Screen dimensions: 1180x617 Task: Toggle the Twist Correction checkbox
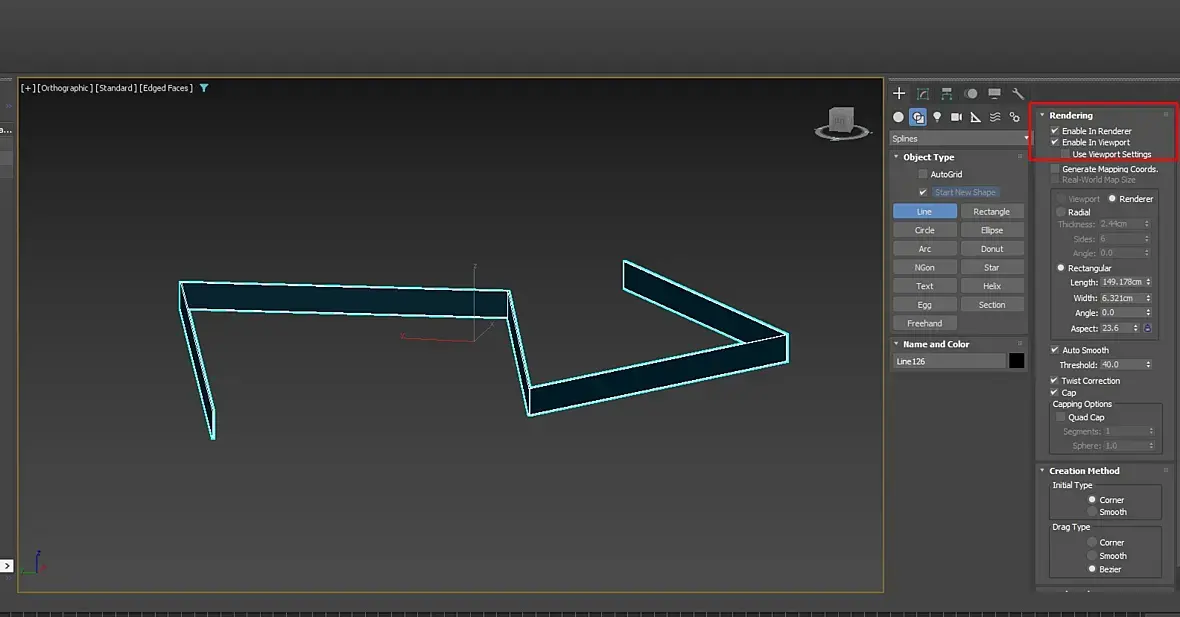(x=1054, y=380)
